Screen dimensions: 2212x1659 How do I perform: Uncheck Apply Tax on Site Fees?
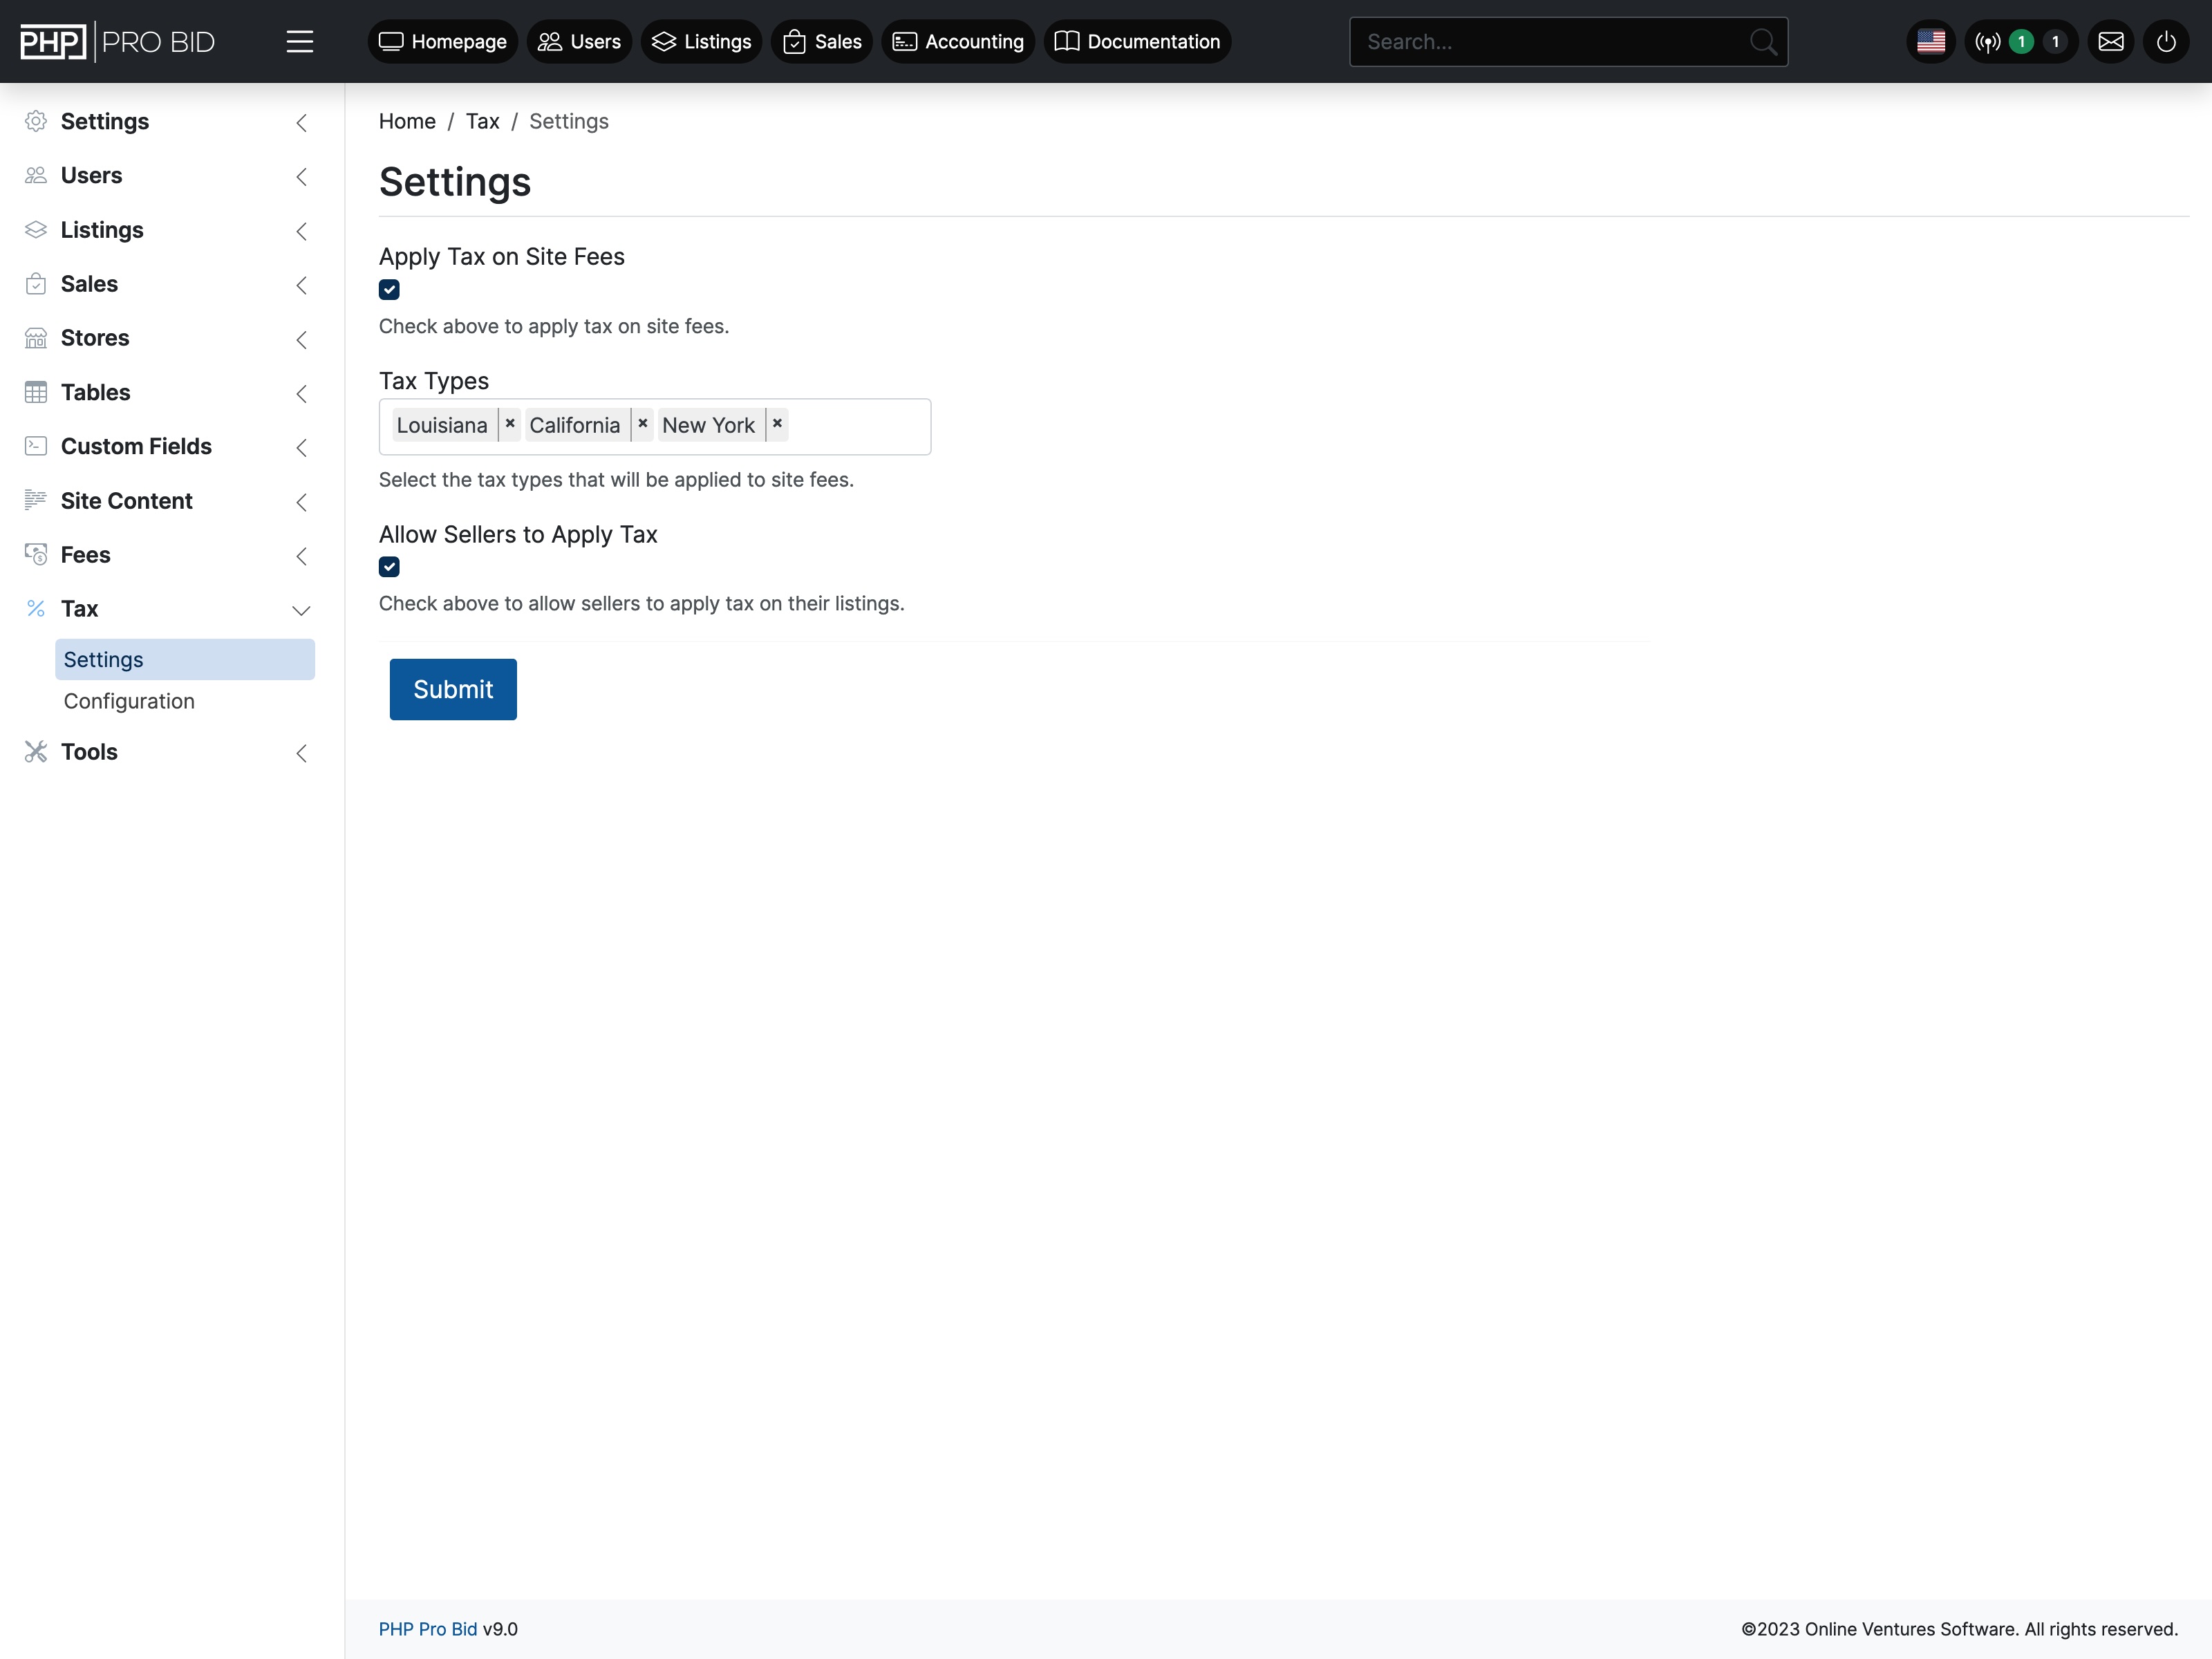pyautogui.click(x=389, y=289)
